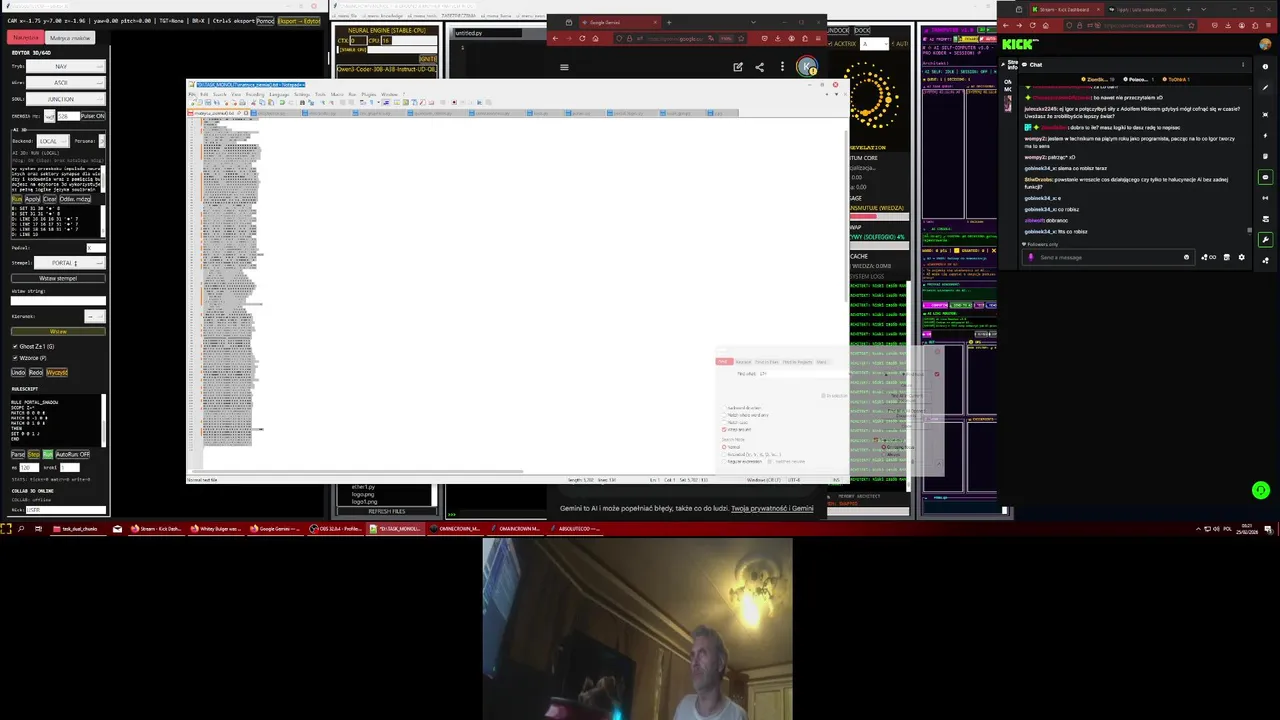This screenshot has width=1280, height=720.
Task: Reload the Gemini browser page
Action: click(582, 38)
